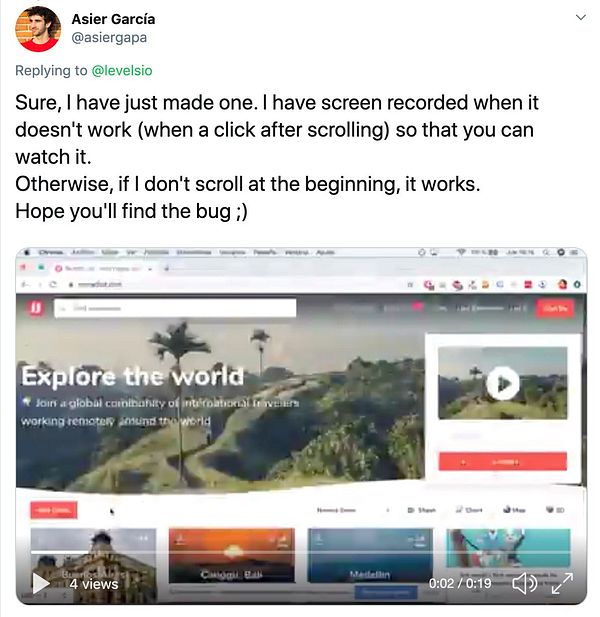Play the video with the bottom-left play icon
Screen dimensions: 600x617
[41, 583]
